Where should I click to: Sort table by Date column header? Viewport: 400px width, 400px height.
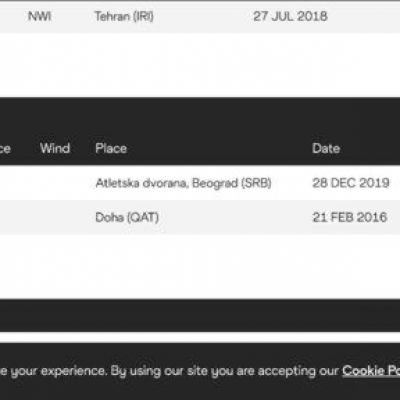pyautogui.click(x=326, y=148)
